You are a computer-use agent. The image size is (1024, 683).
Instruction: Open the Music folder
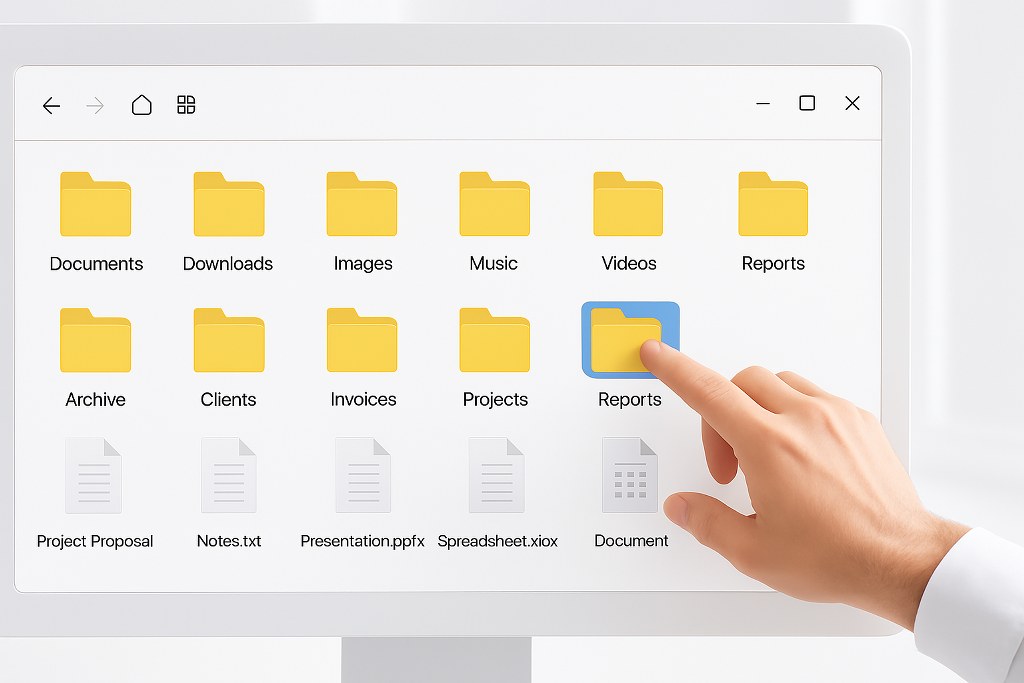click(493, 205)
